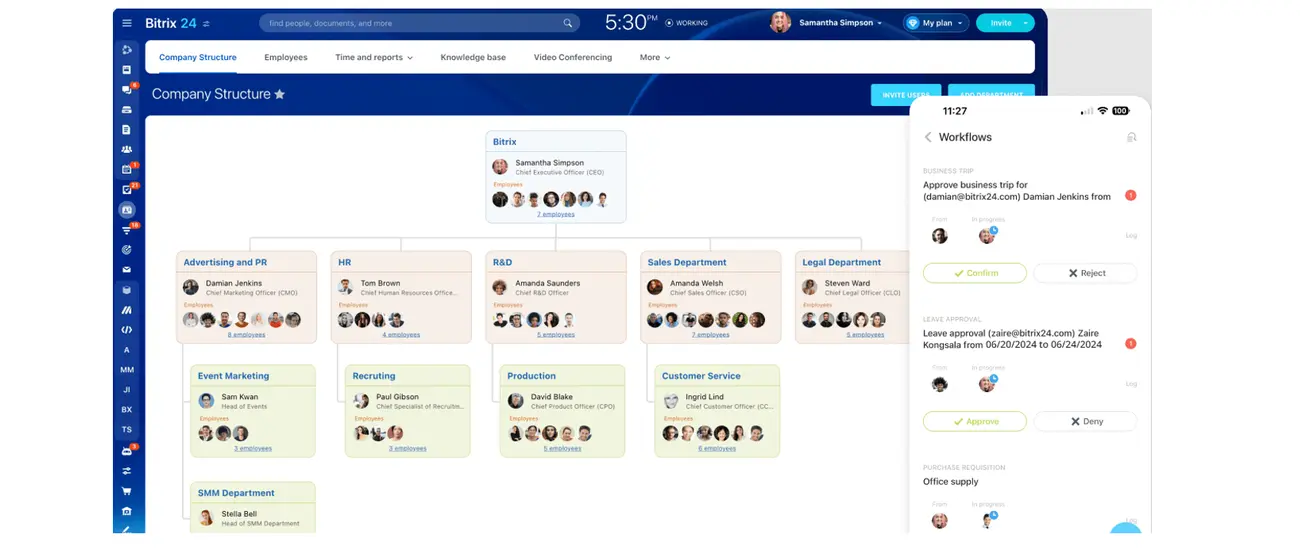Switch to the Employees tab
The image size is (1300, 551).
point(286,58)
